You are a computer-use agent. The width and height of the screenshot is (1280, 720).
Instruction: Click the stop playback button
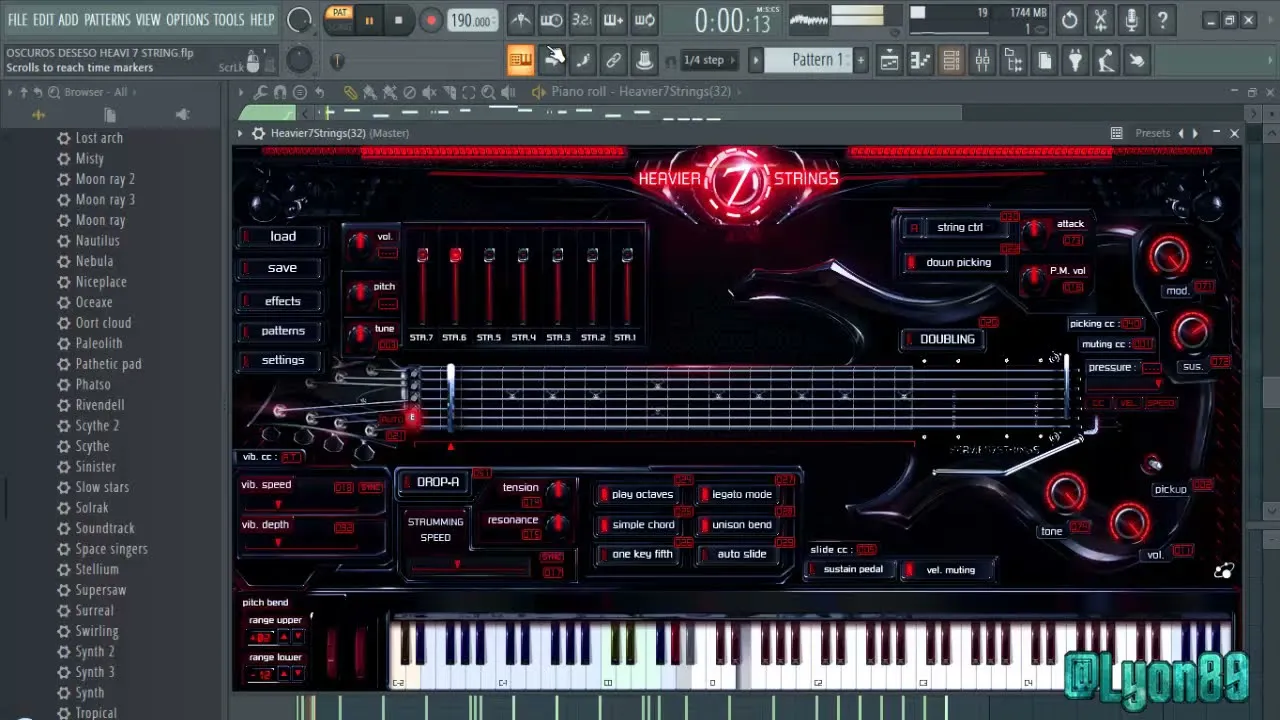pos(398,21)
